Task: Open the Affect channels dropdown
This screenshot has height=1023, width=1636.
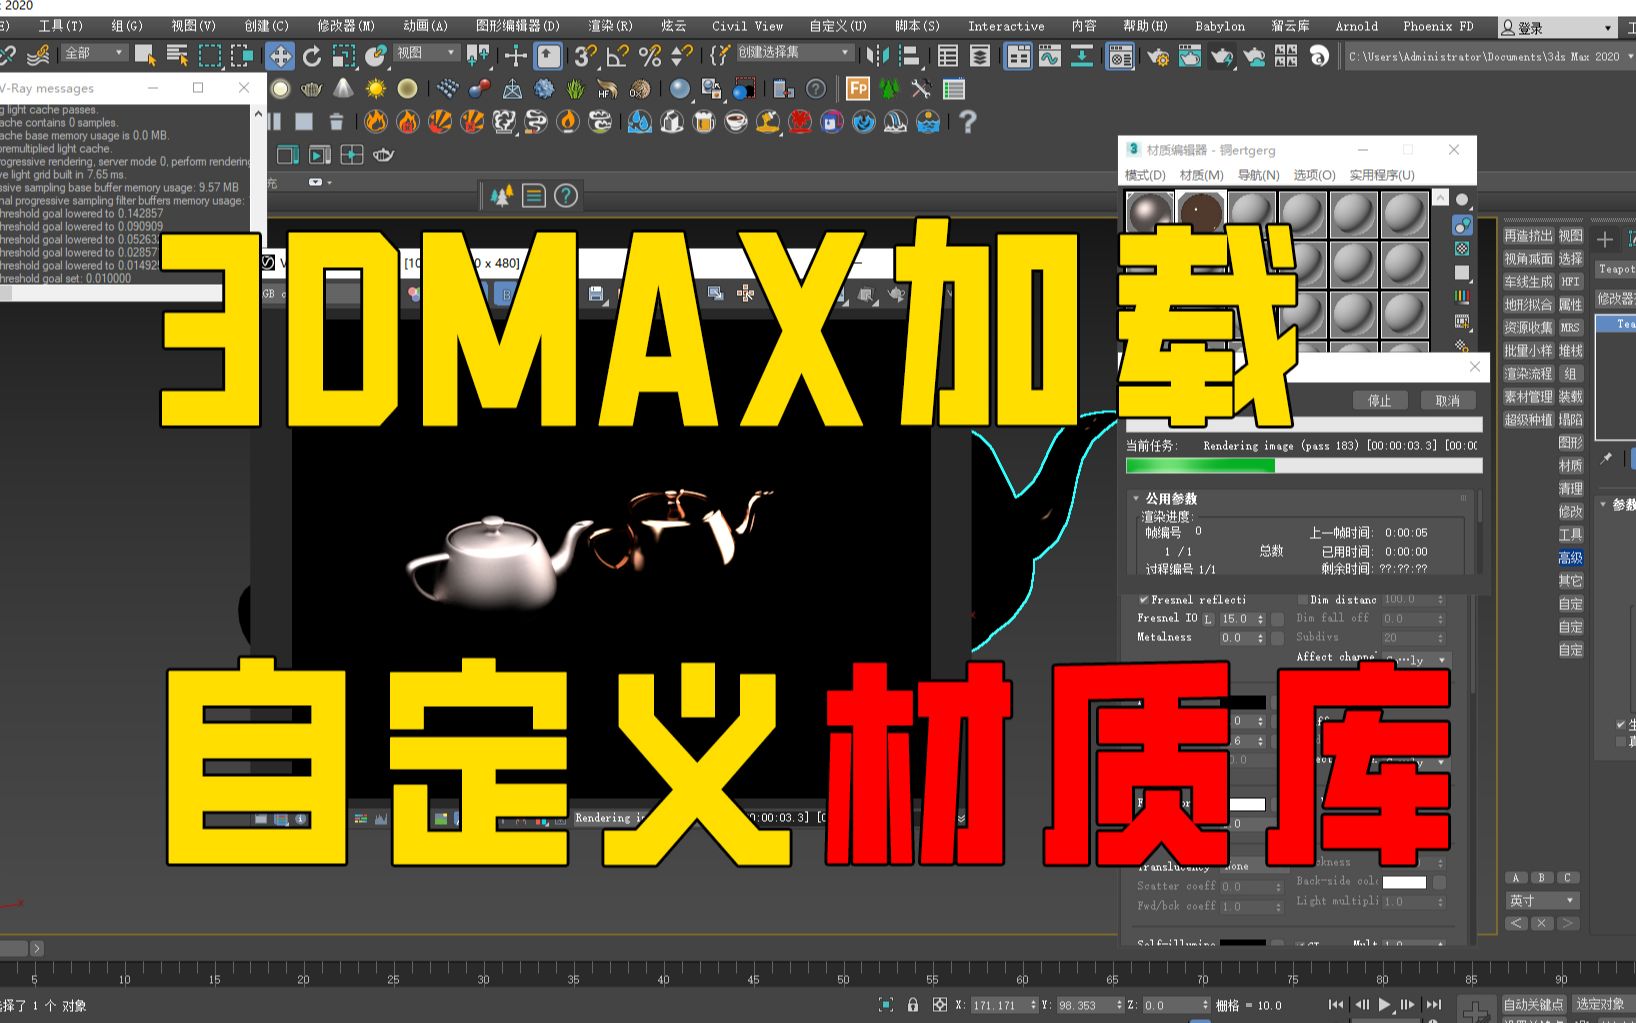Action: [x=1416, y=660]
